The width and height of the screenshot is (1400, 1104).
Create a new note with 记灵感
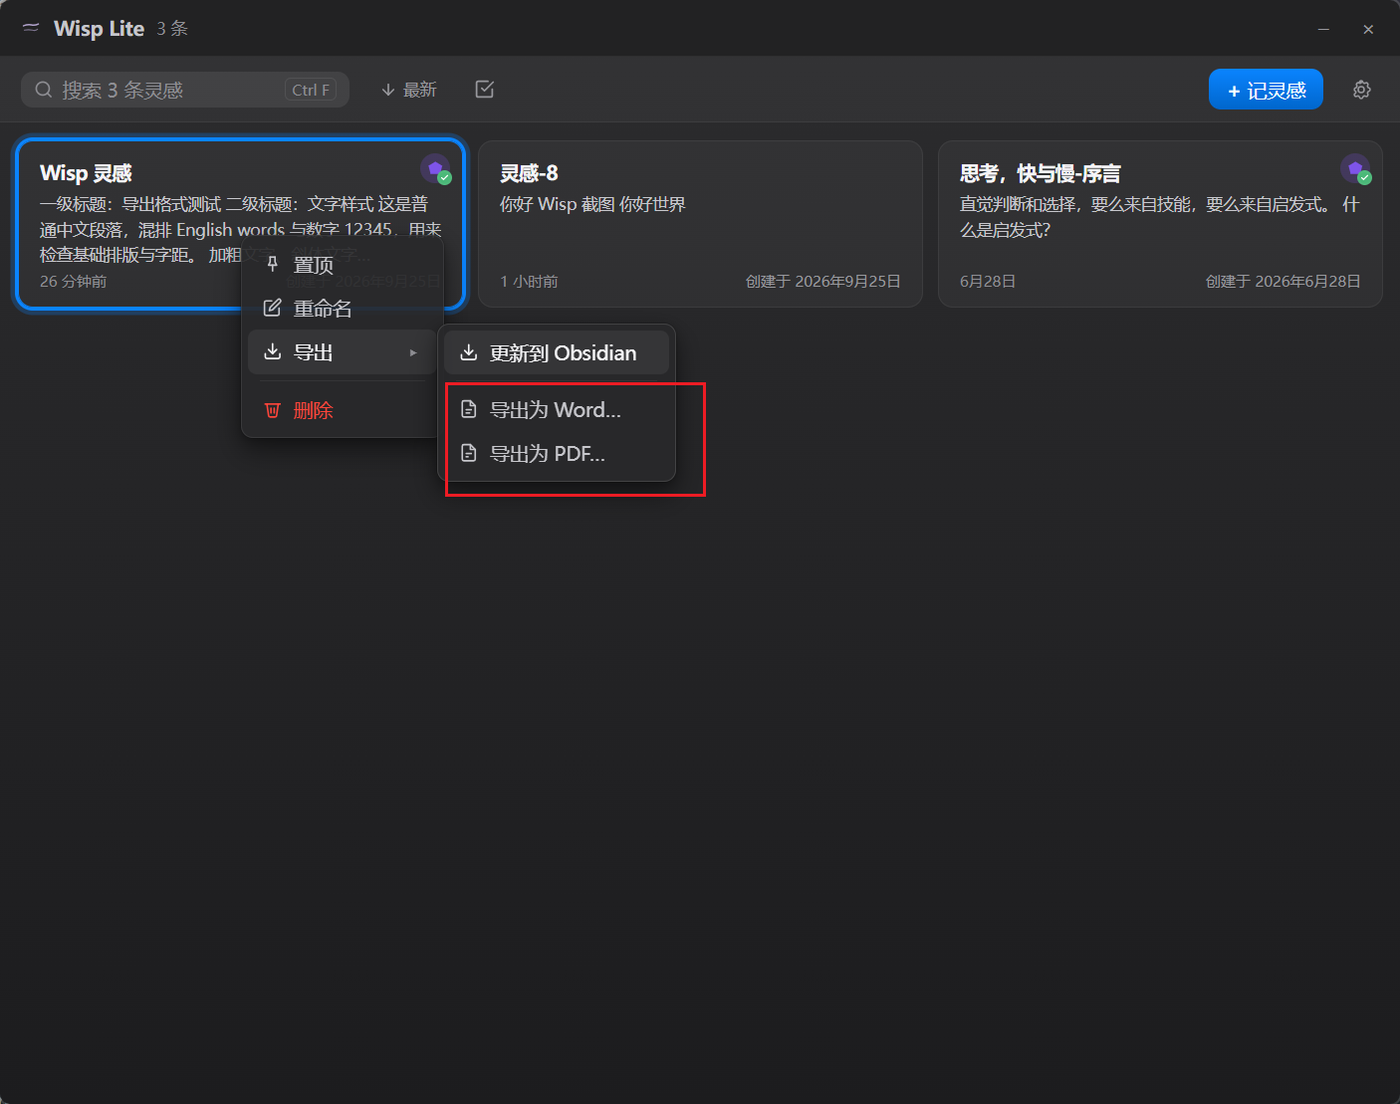tap(1266, 90)
